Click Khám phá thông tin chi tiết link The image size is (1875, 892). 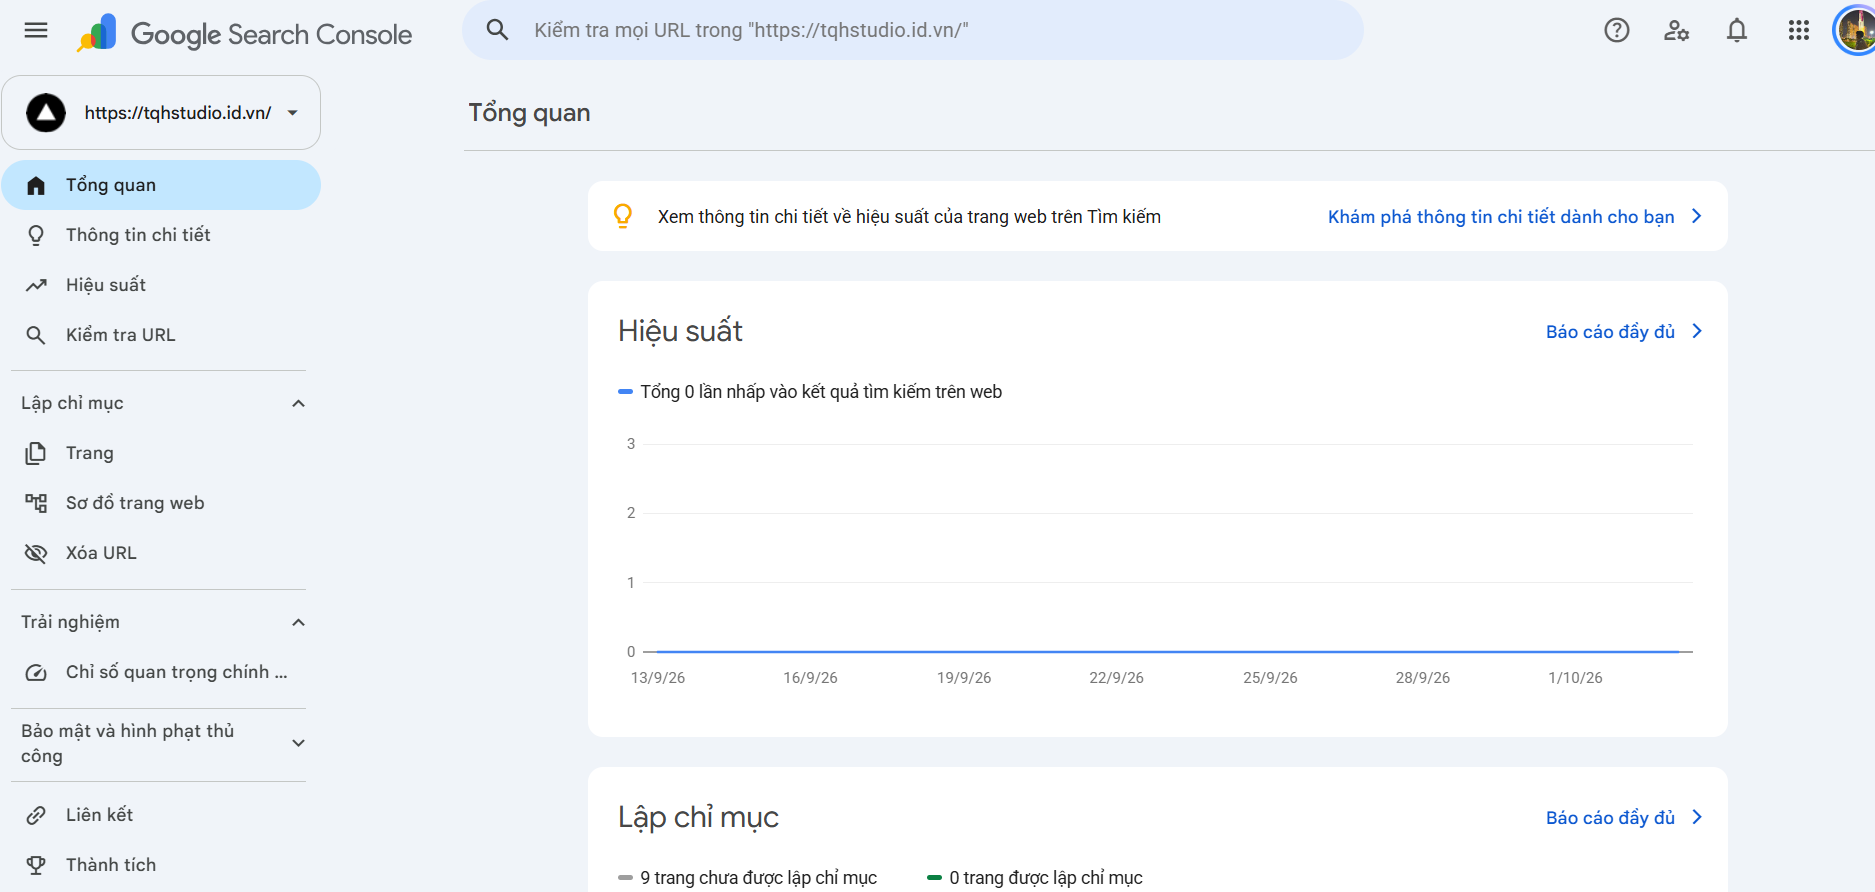pyautogui.click(x=1514, y=217)
